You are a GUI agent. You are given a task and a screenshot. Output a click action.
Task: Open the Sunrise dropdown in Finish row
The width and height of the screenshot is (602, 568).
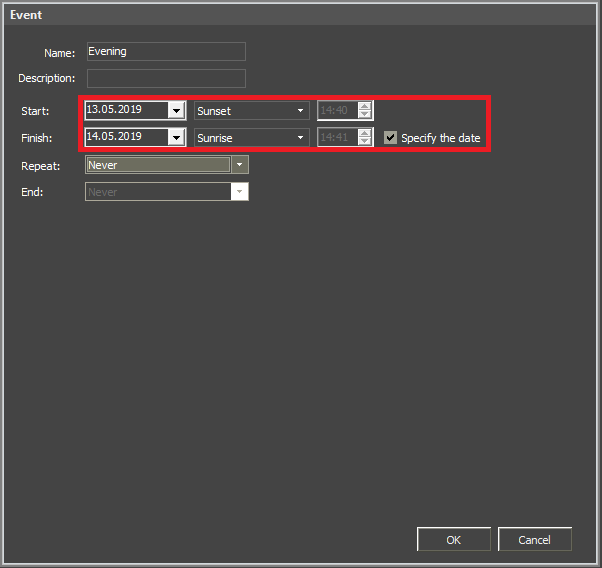tap(251, 138)
